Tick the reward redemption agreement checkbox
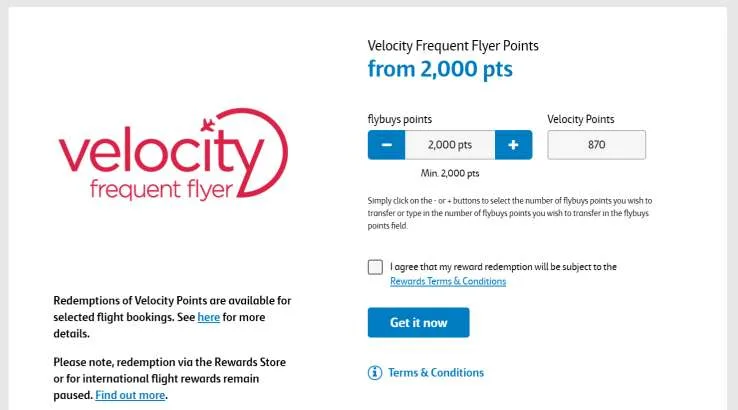738x410 pixels. (x=375, y=267)
